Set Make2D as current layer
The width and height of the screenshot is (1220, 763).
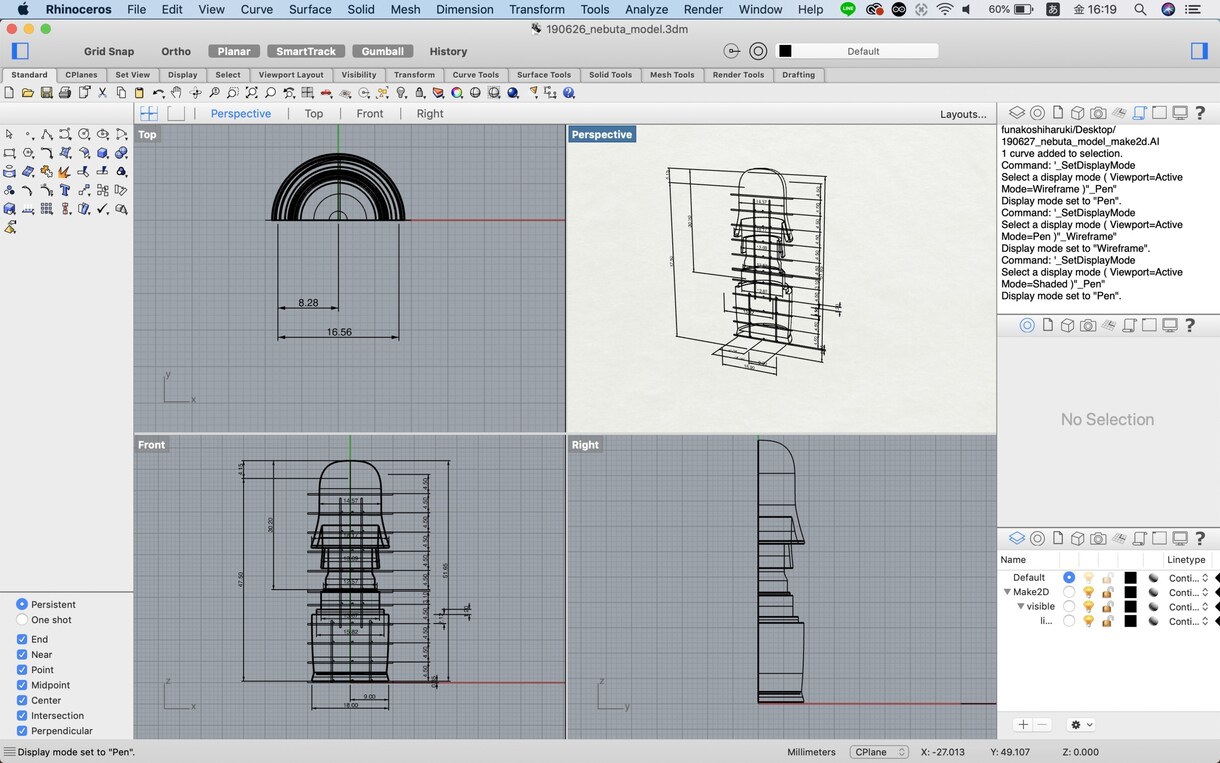(1069, 592)
